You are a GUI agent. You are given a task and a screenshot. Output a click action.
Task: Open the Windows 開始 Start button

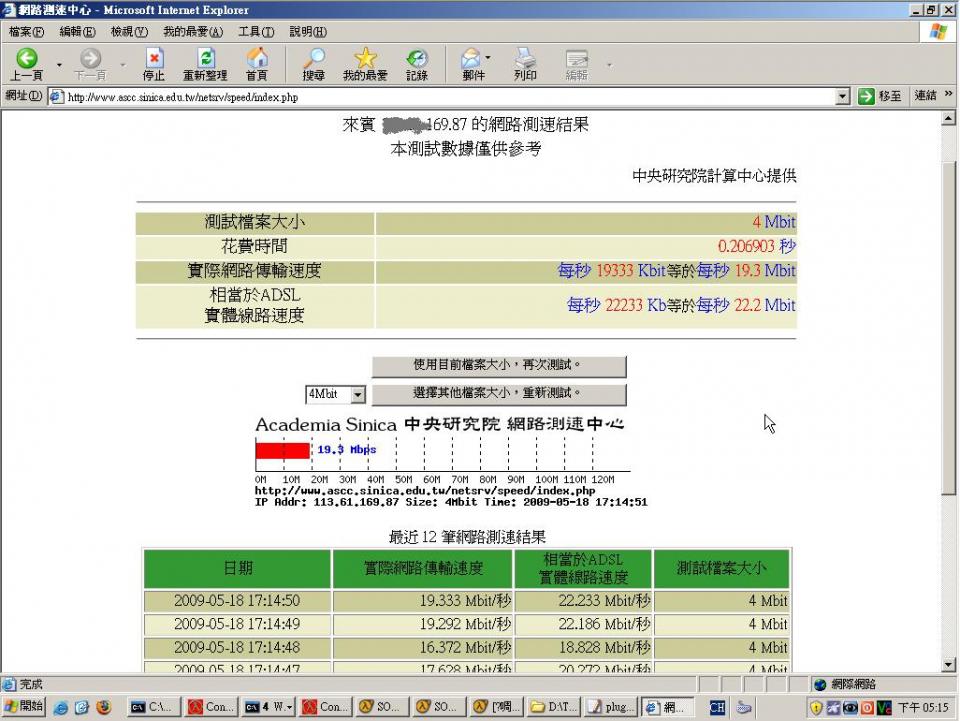click(24, 707)
